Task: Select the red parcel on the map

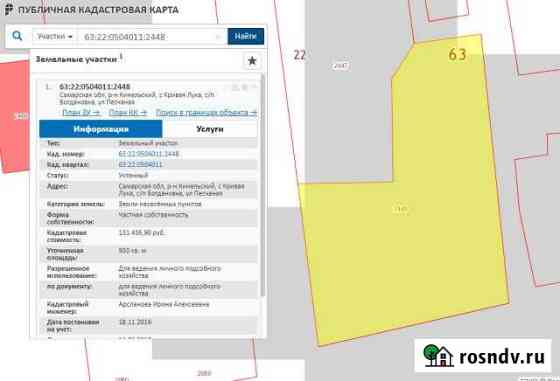Action: click(x=14, y=116)
